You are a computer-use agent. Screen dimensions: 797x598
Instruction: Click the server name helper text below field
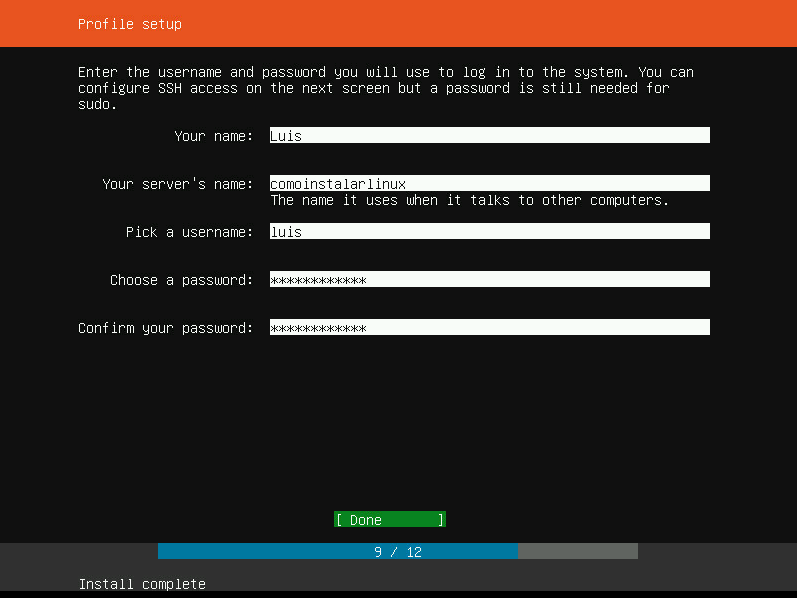469,200
